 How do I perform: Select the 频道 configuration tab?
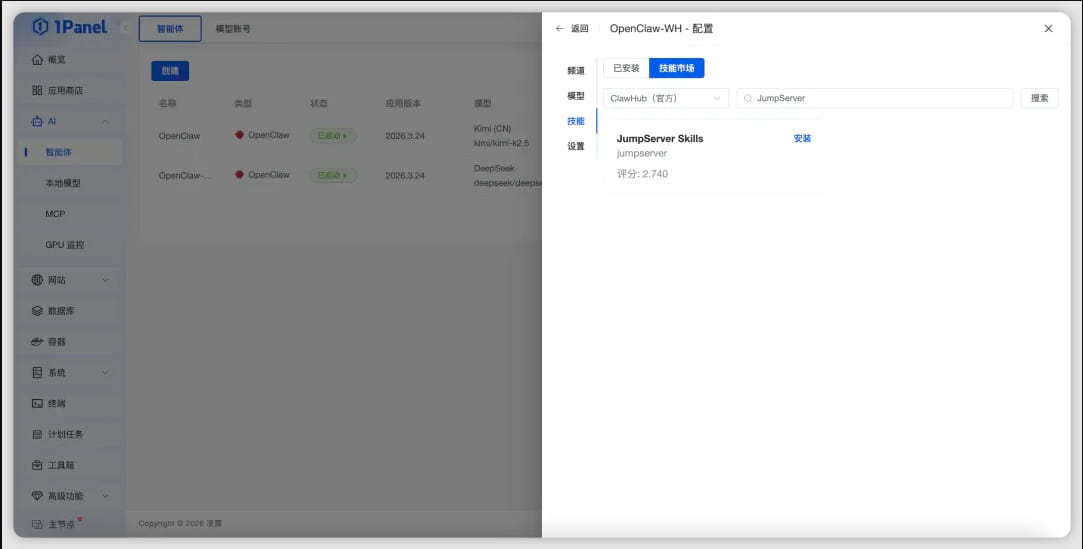pos(575,71)
